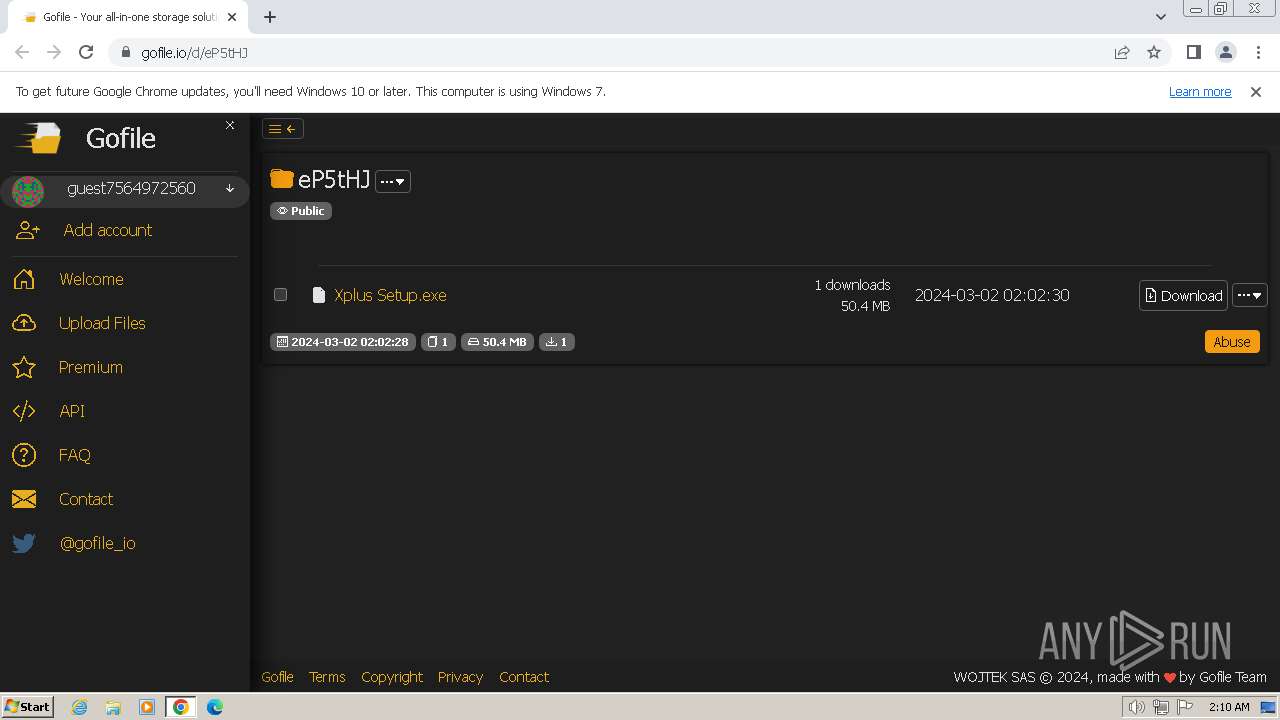
Task: Open the Contact footer link
Action: pos(524,677)
